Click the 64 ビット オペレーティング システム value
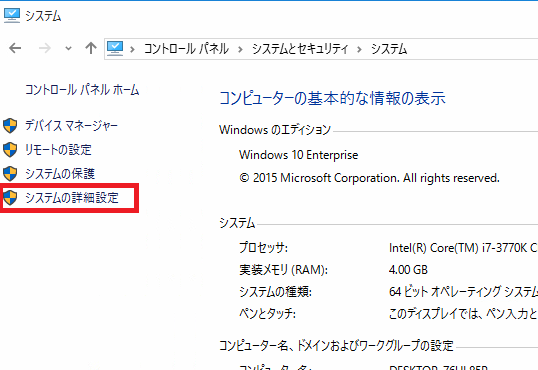538x370 pixels. tap(463, 292)
